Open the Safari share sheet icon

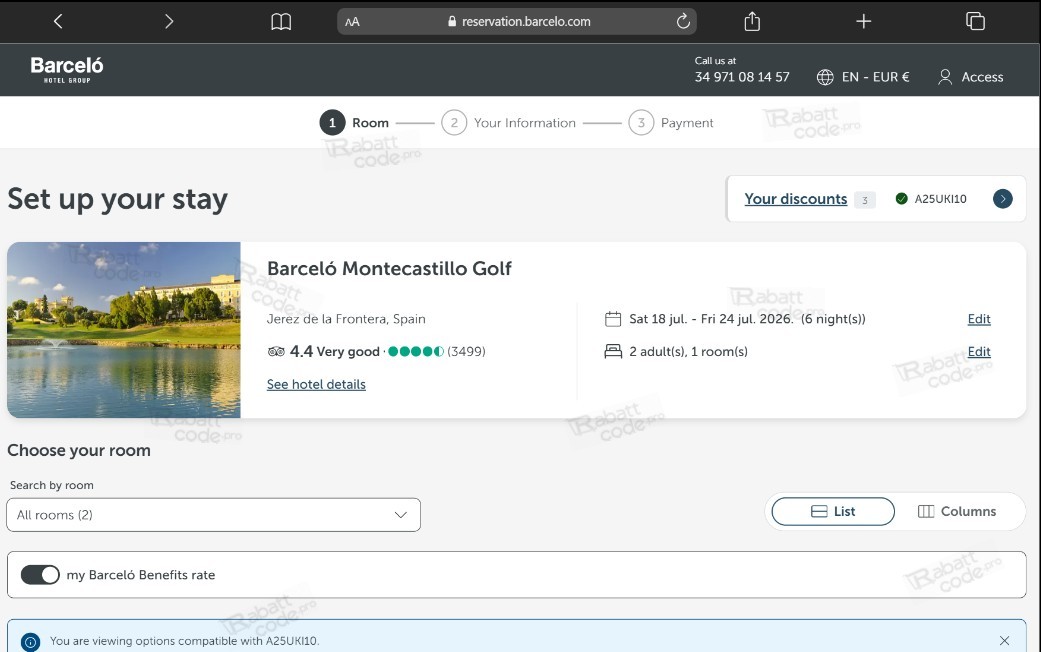click(x=752, y=21)
